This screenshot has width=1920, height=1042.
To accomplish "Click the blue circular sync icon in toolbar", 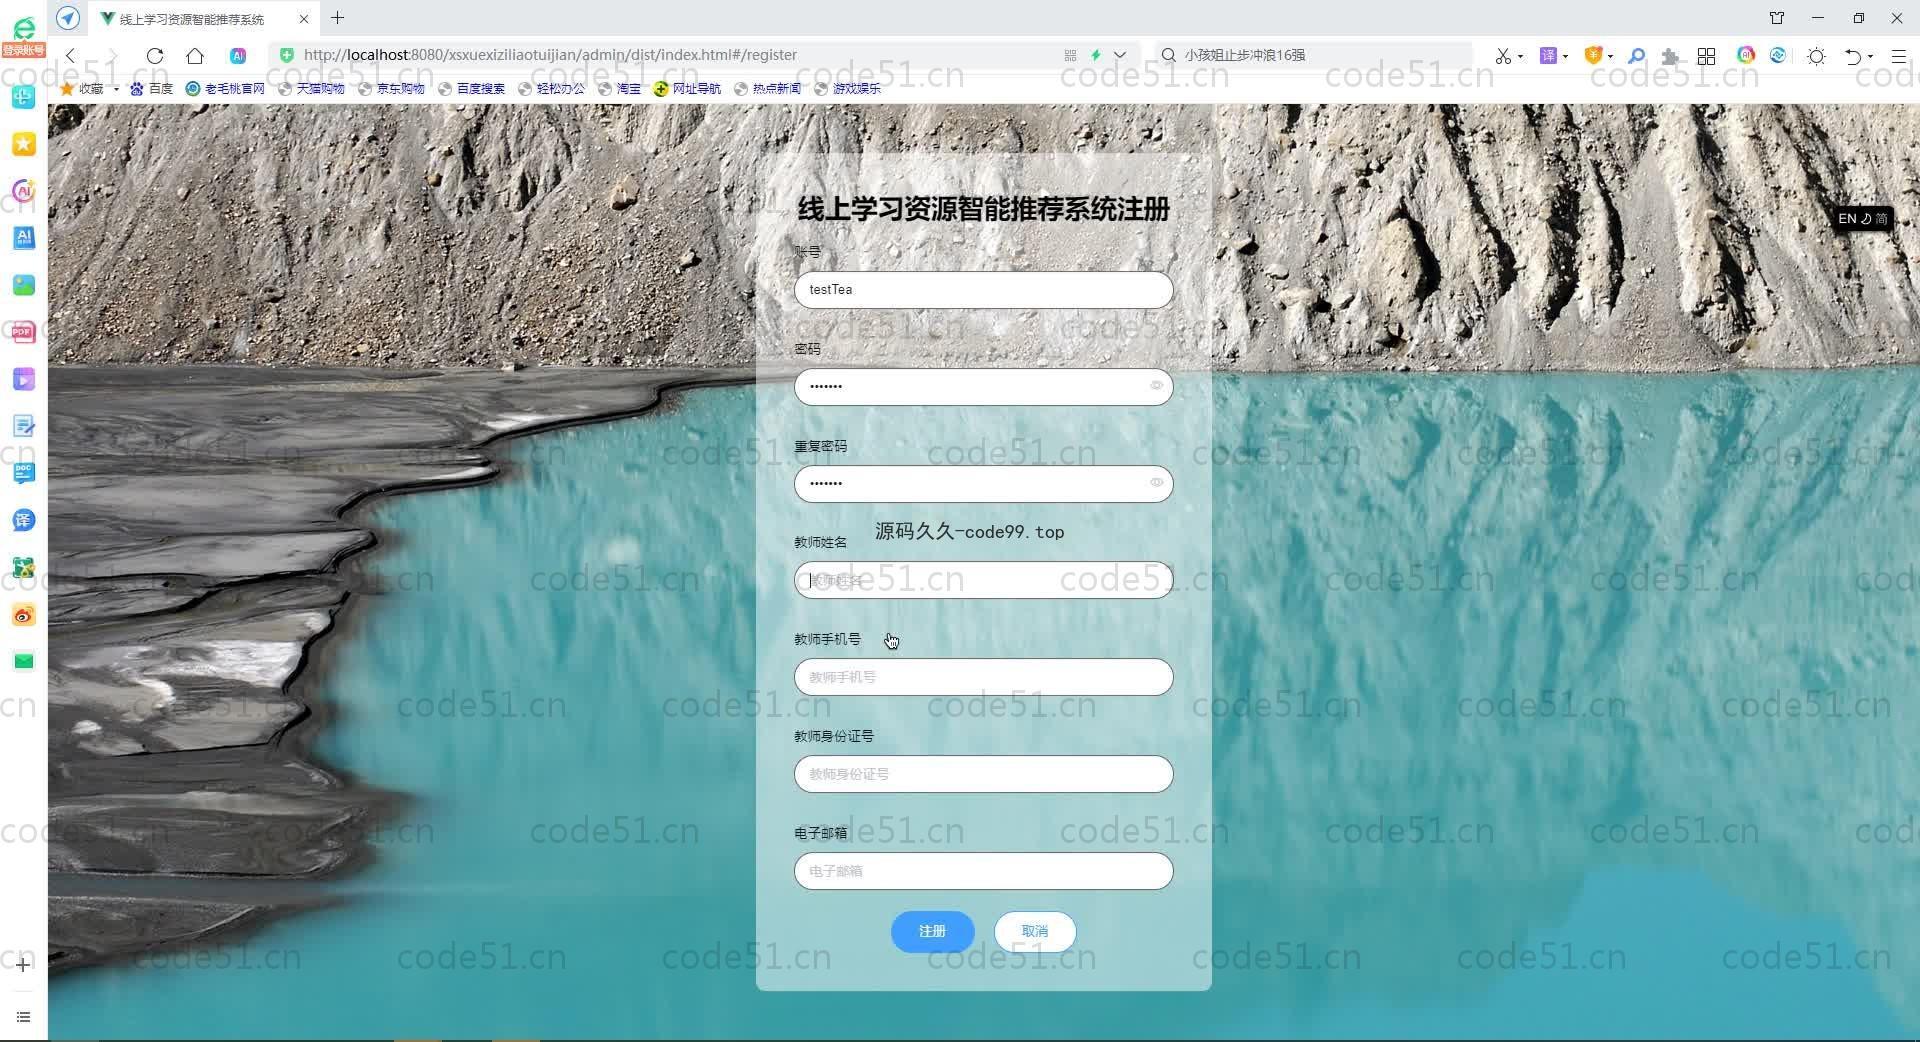I will [x=1778, y=55].
